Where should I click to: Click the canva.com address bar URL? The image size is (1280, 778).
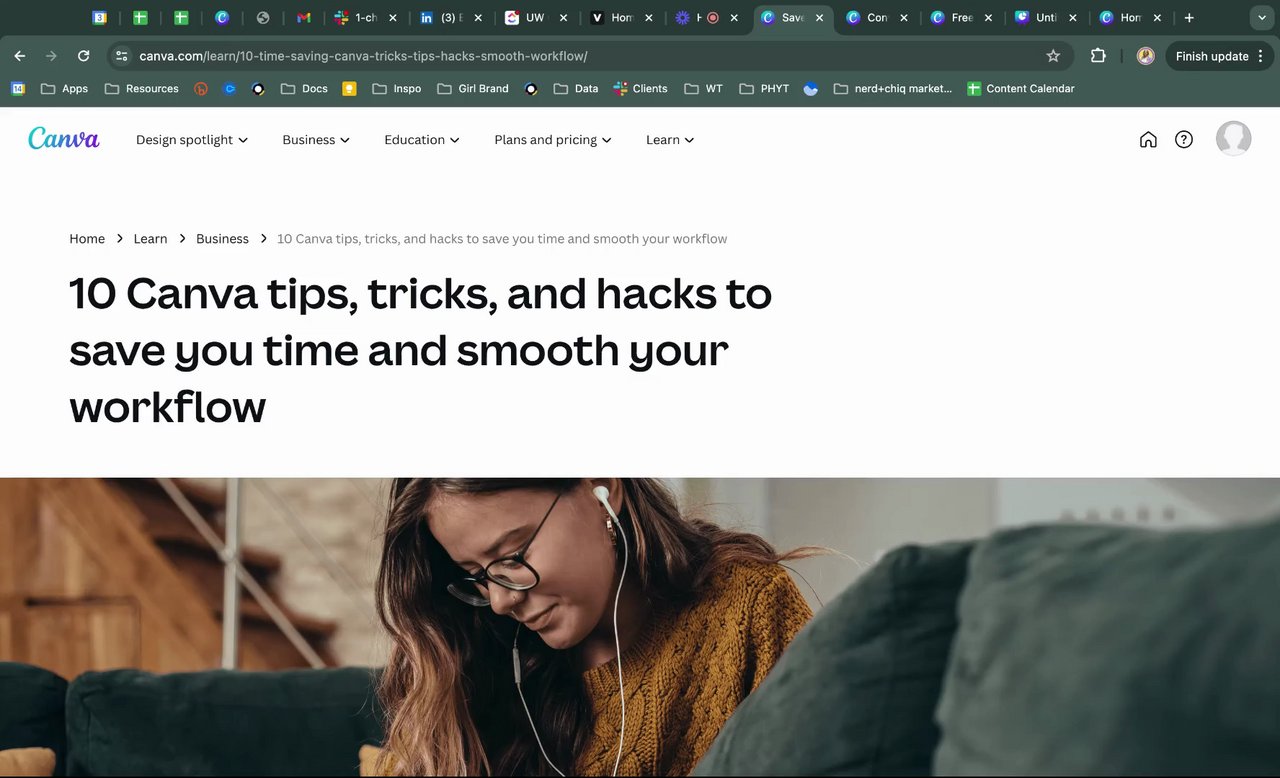pyautogui.click(x=363, y=56)
